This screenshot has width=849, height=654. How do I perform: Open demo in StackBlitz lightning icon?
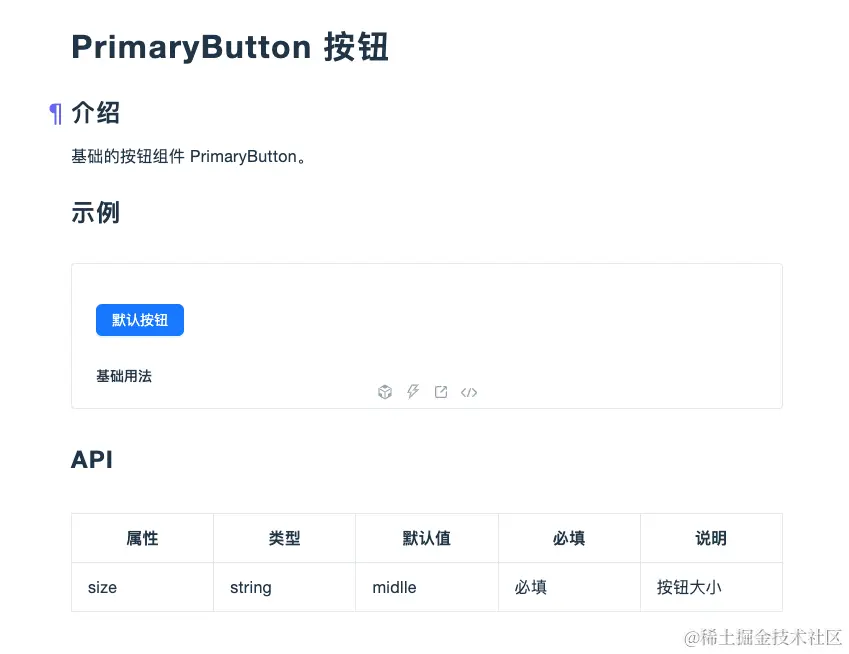413,392
